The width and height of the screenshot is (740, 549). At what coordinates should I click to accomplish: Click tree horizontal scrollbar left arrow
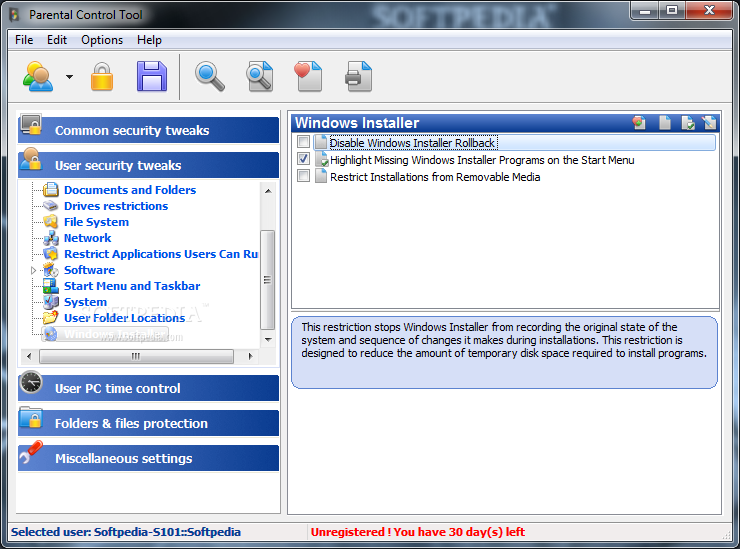pyautogui.click(x=29, y=356)
